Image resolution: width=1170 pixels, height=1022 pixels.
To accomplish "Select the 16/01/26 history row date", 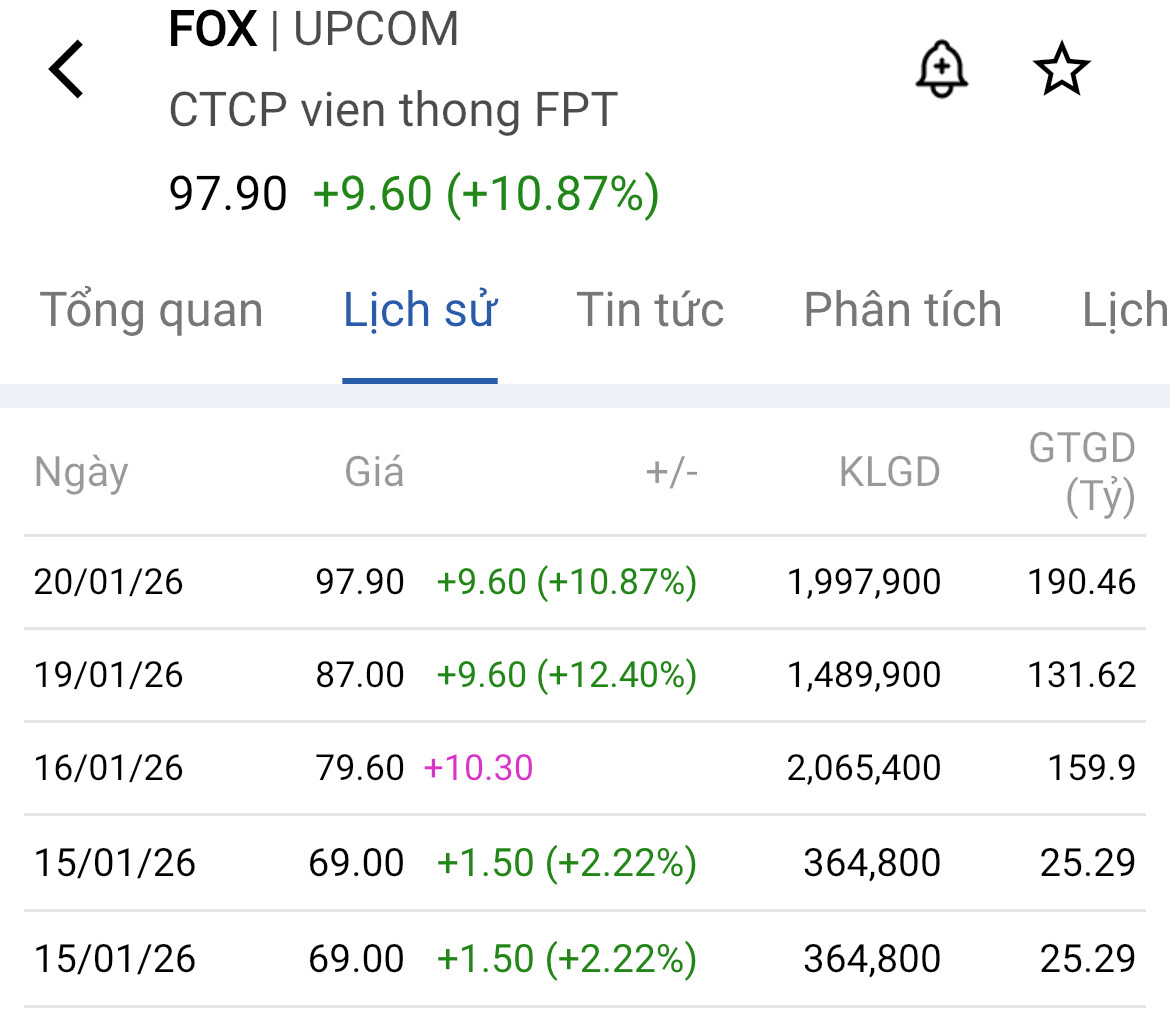I will pos(109,768).
